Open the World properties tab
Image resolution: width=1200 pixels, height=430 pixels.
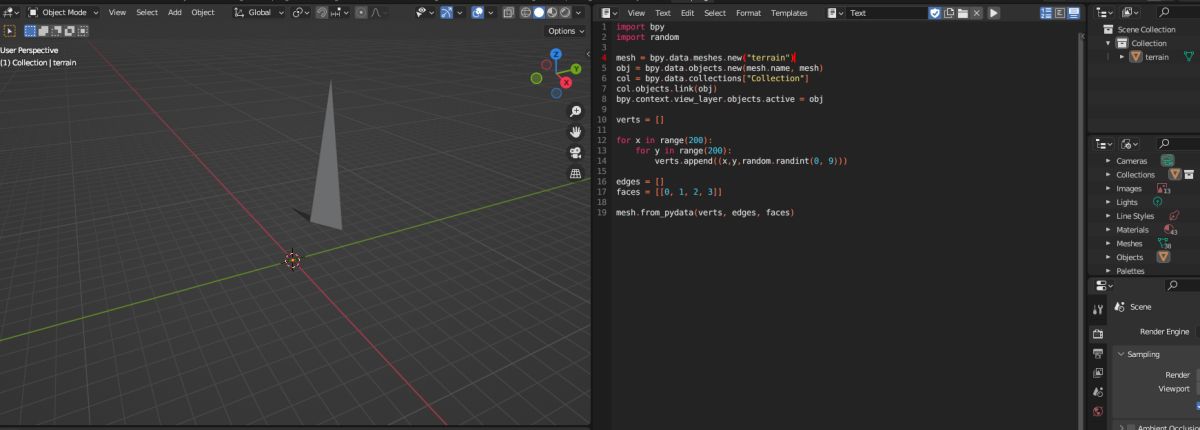tap(1098, 411)
